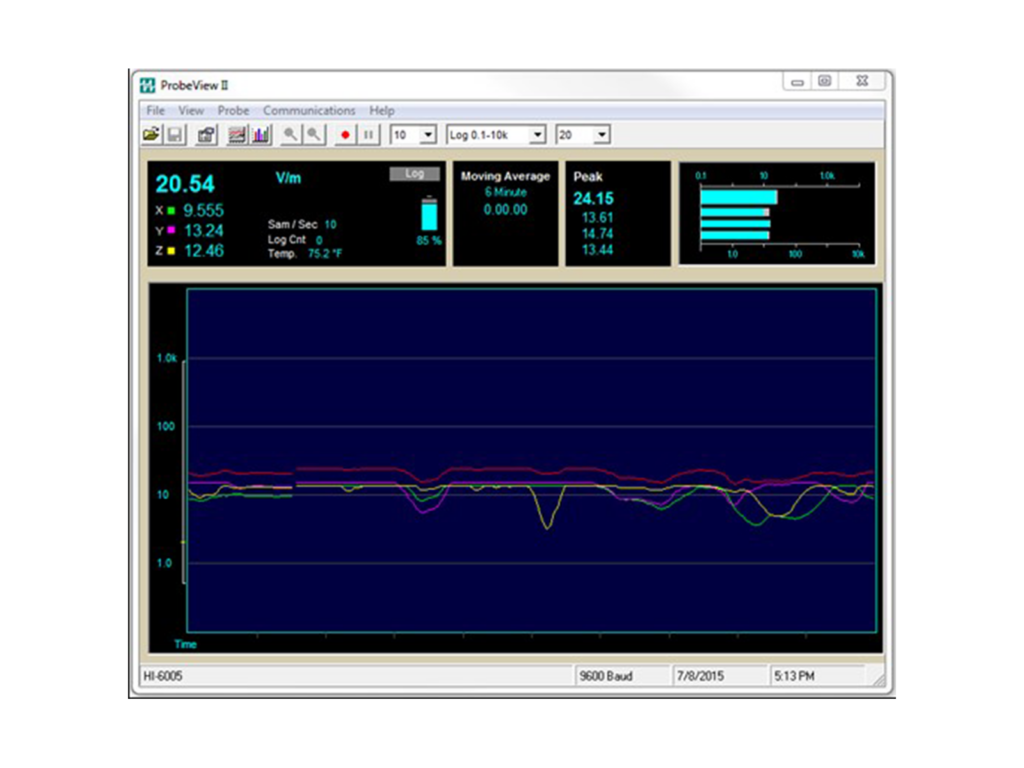Select the Z axis yellow color swatch
Viewport: 1024px width, 768px height.
click(x=172, y=251)
